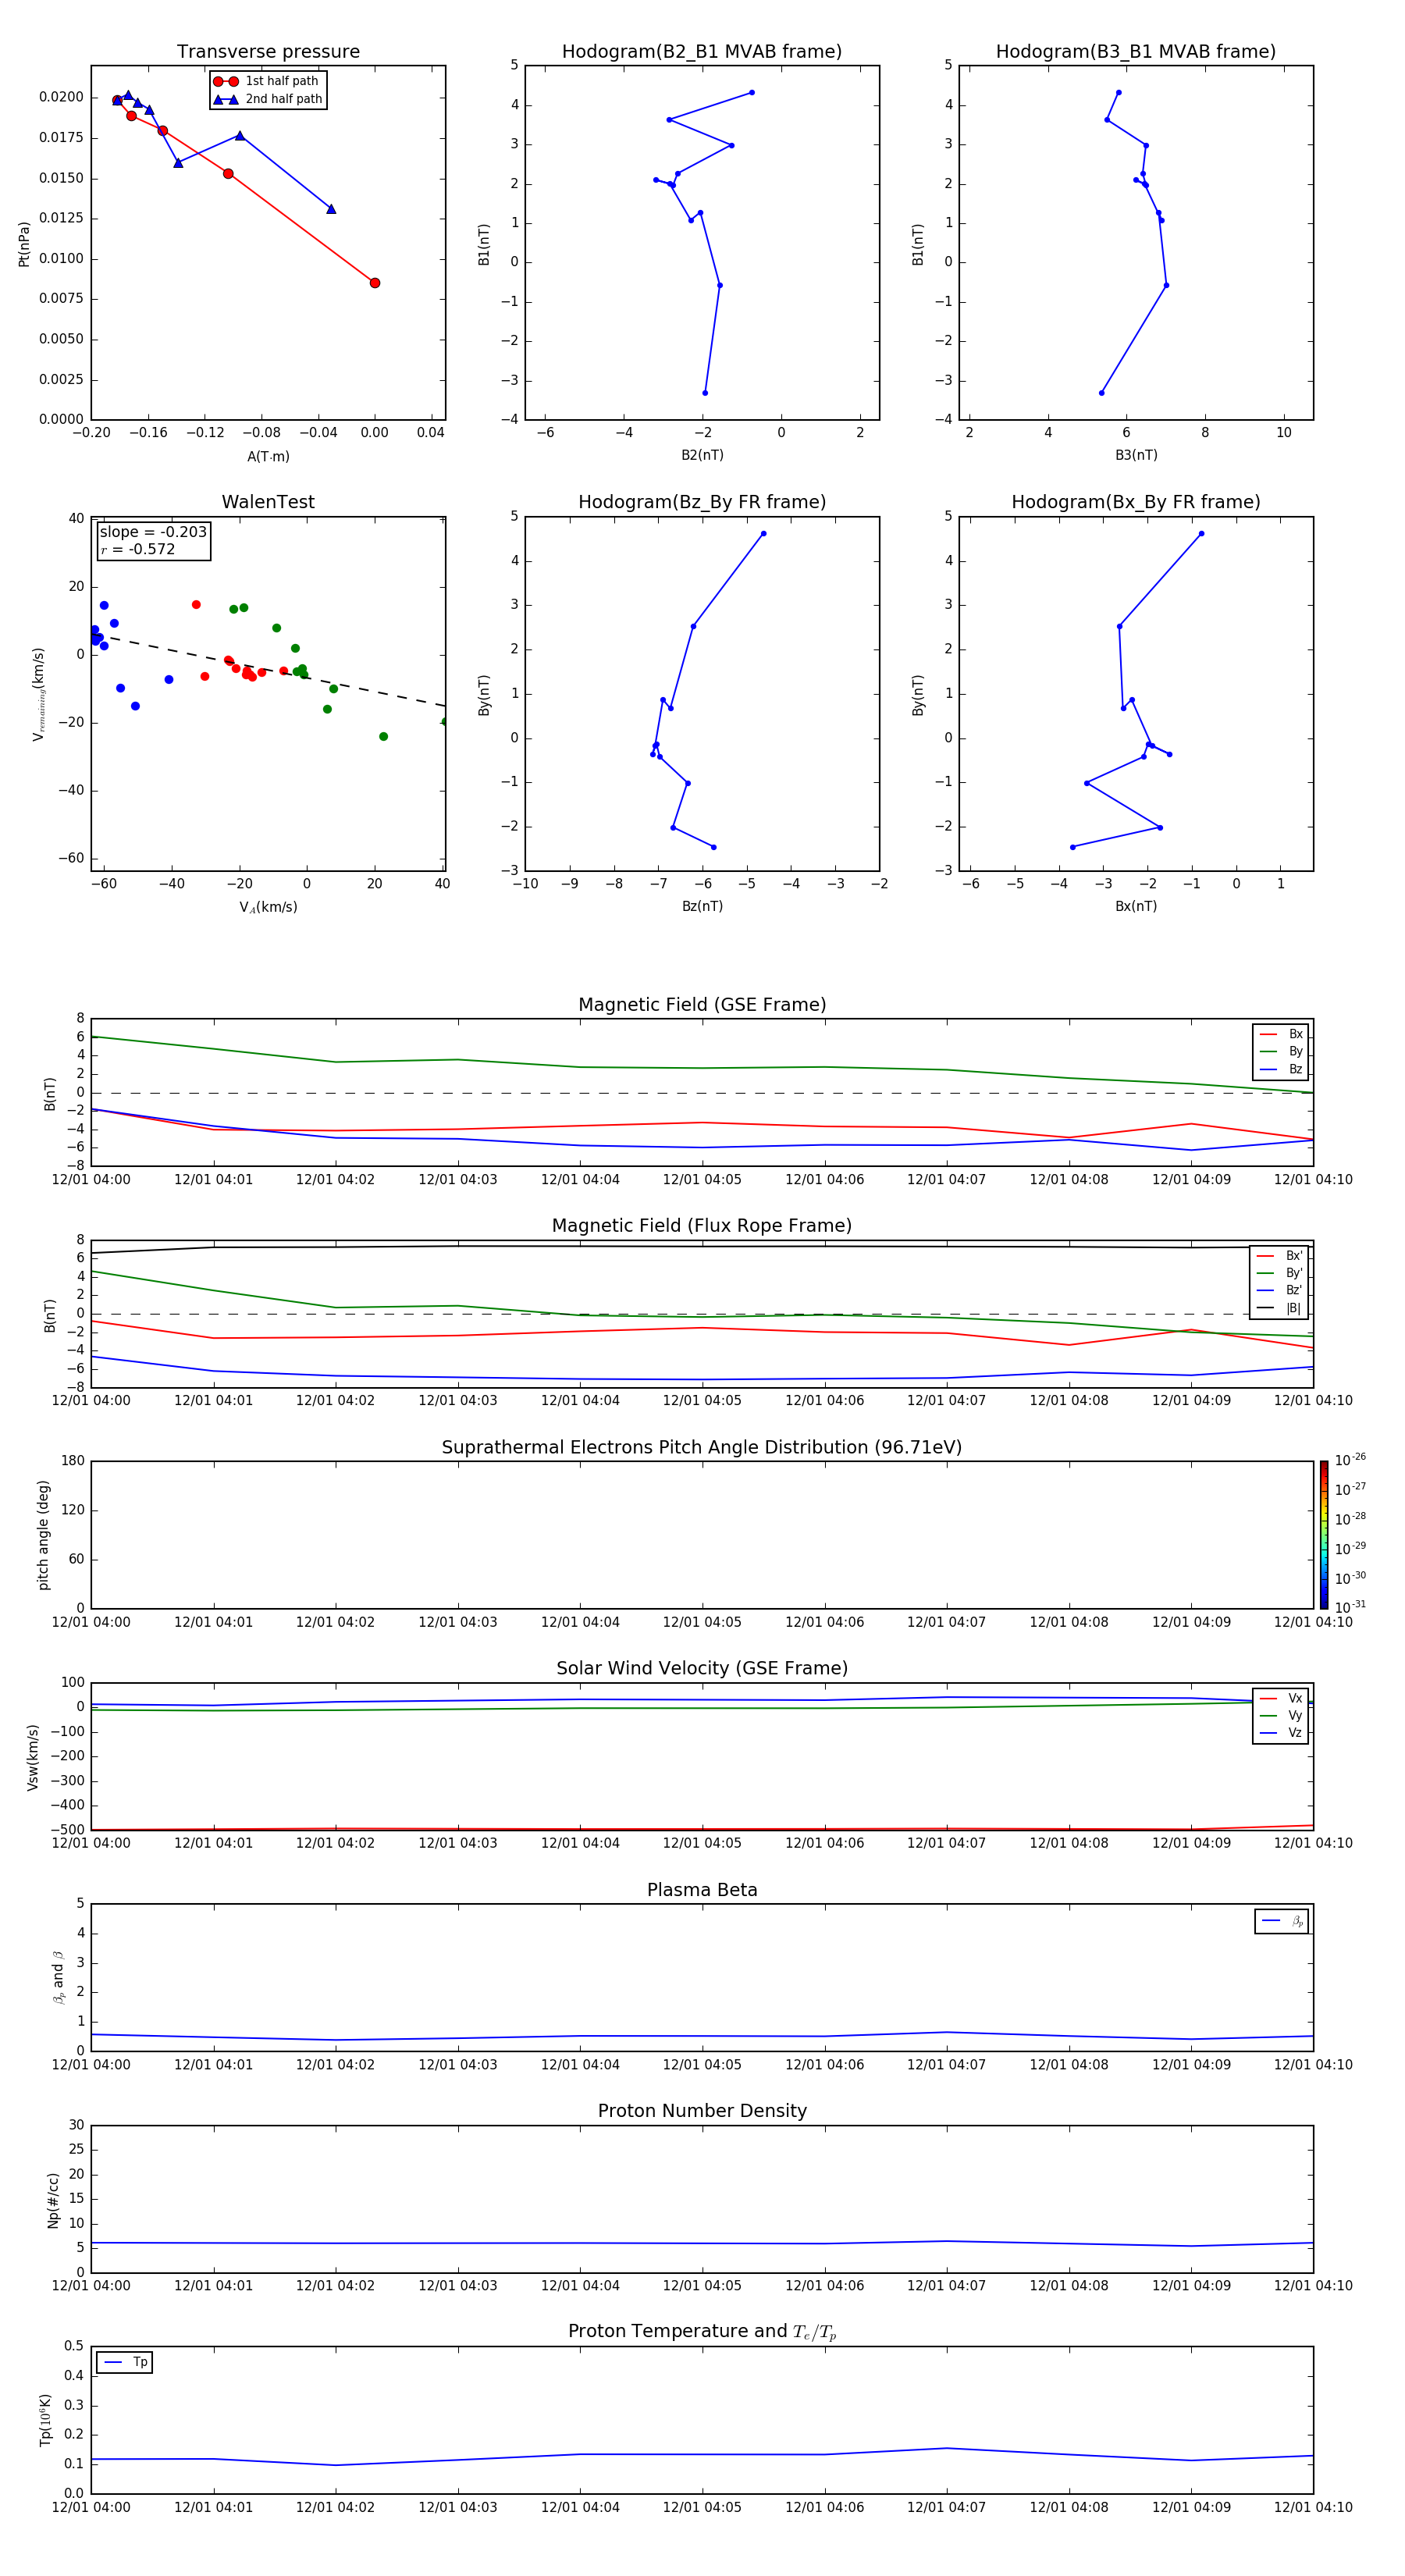Click the 'Vz' legend entry in velocity plot
The image size is (1405, 2576).
[x=1282, y=1733]
